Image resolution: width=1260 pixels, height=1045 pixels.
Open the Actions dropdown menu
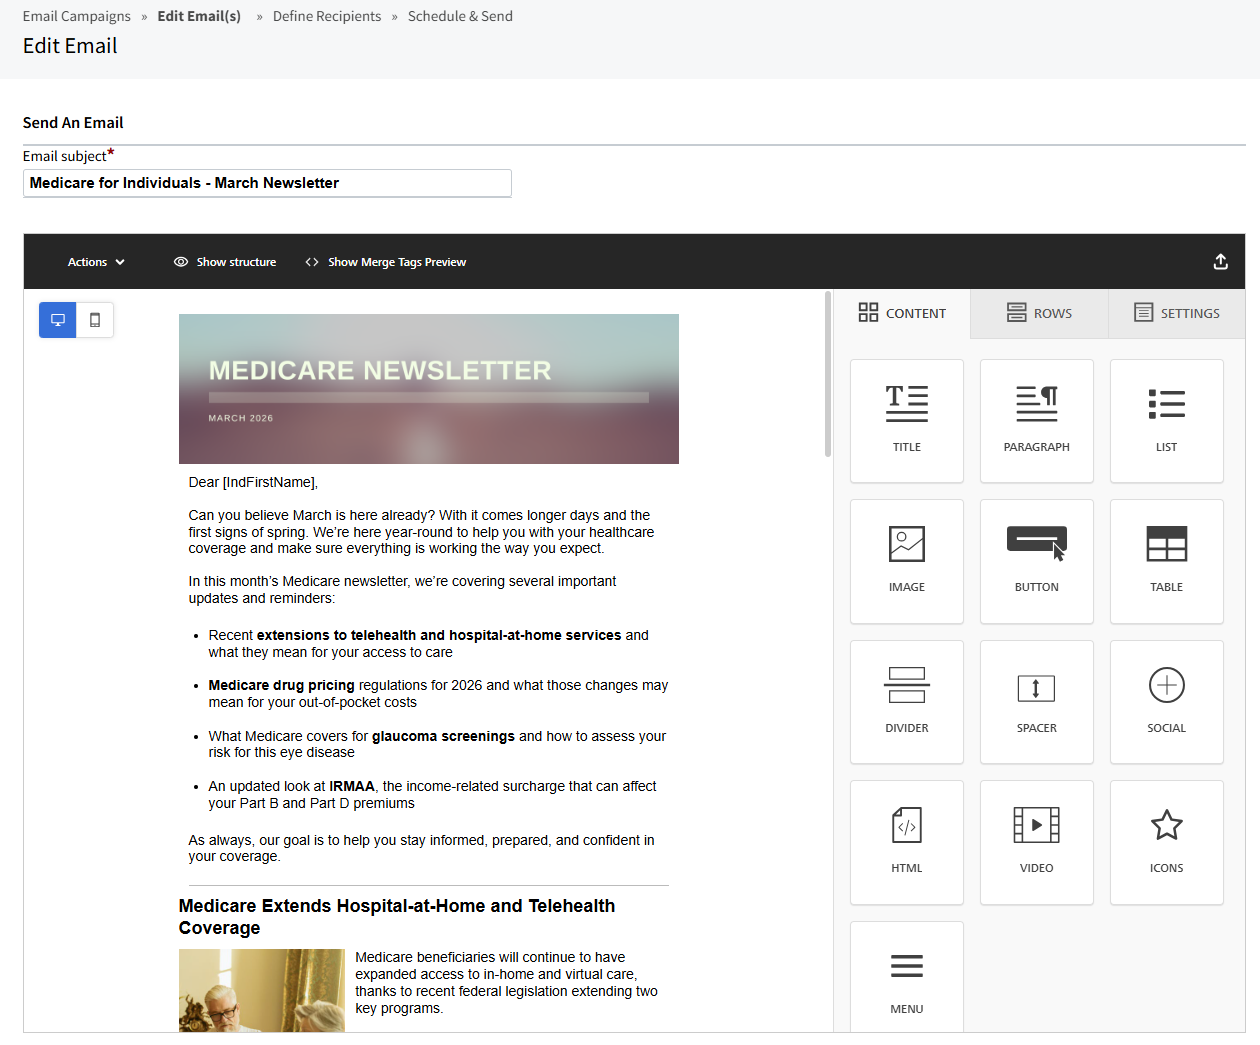click(x=96, y=262)
